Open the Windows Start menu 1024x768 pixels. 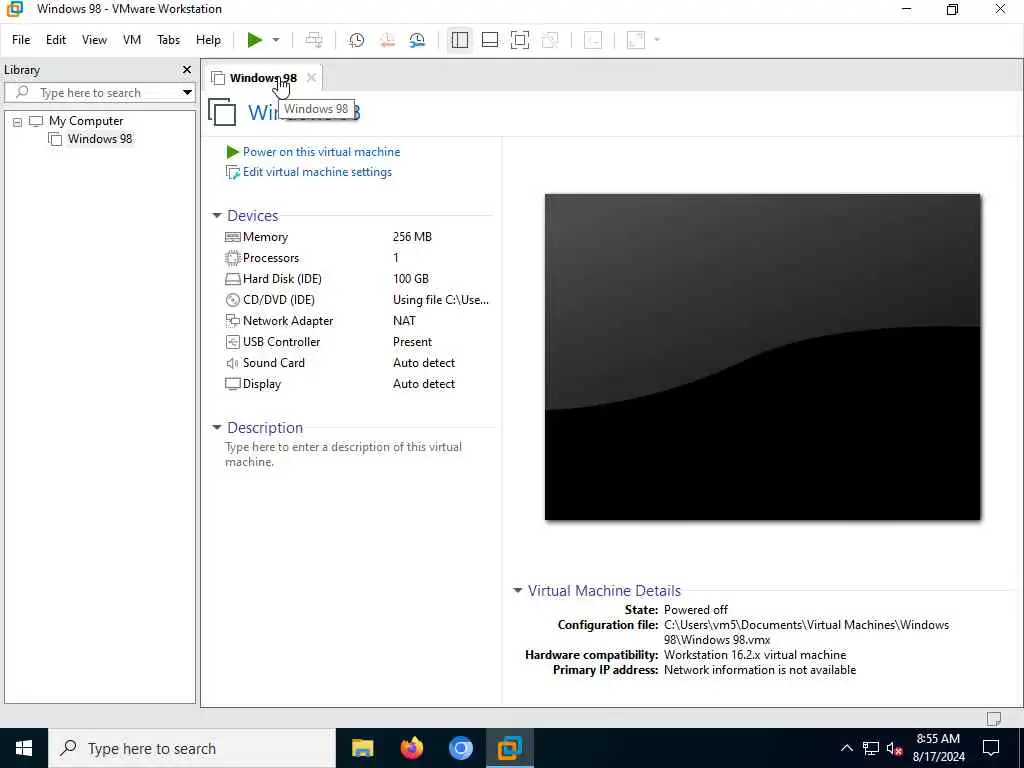(x=24, y=748)
